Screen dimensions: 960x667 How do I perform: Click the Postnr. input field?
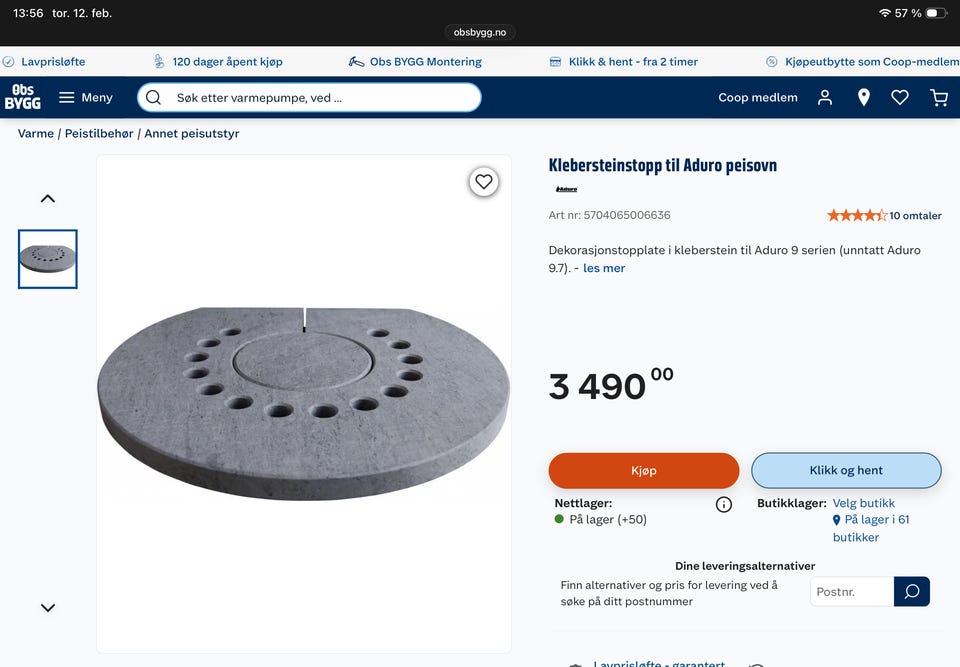pos(851,591)
